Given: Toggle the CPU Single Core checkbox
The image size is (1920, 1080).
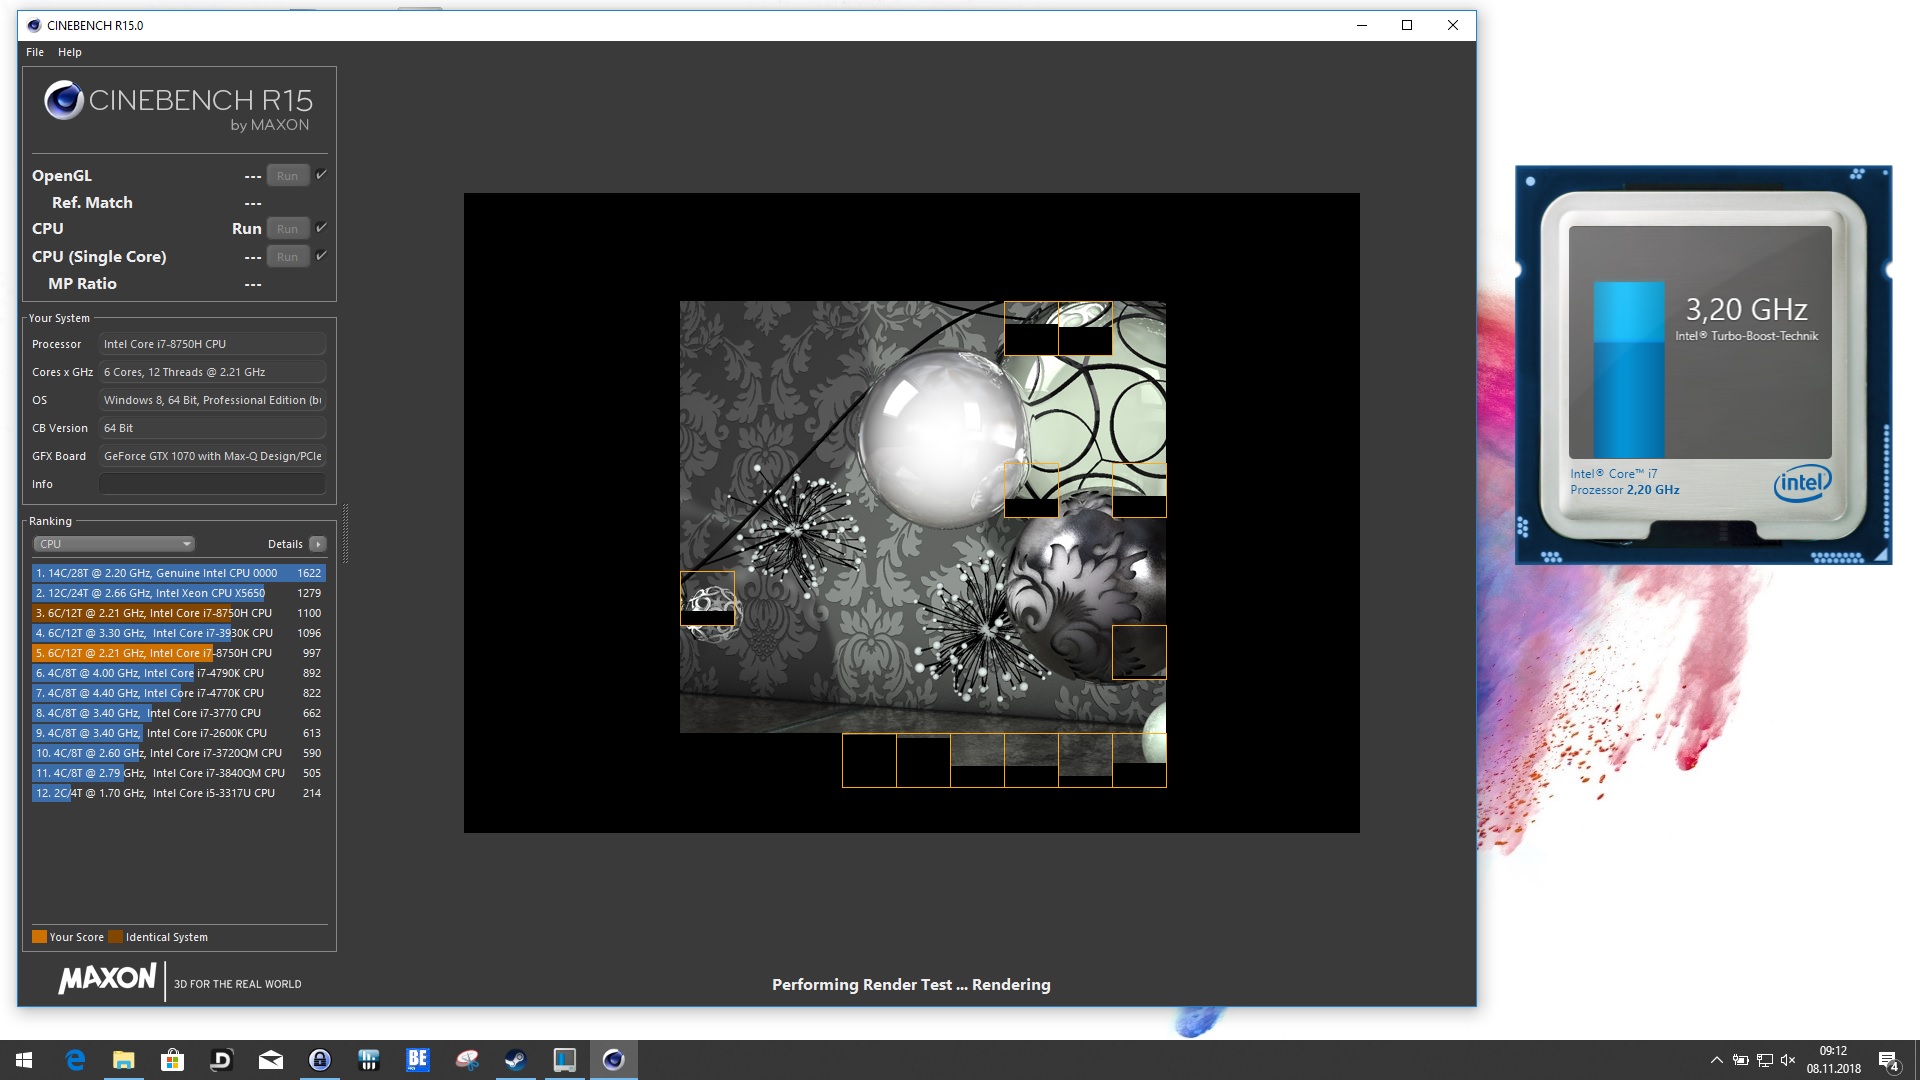Looking at the screenshot, I should click(322, 256).
